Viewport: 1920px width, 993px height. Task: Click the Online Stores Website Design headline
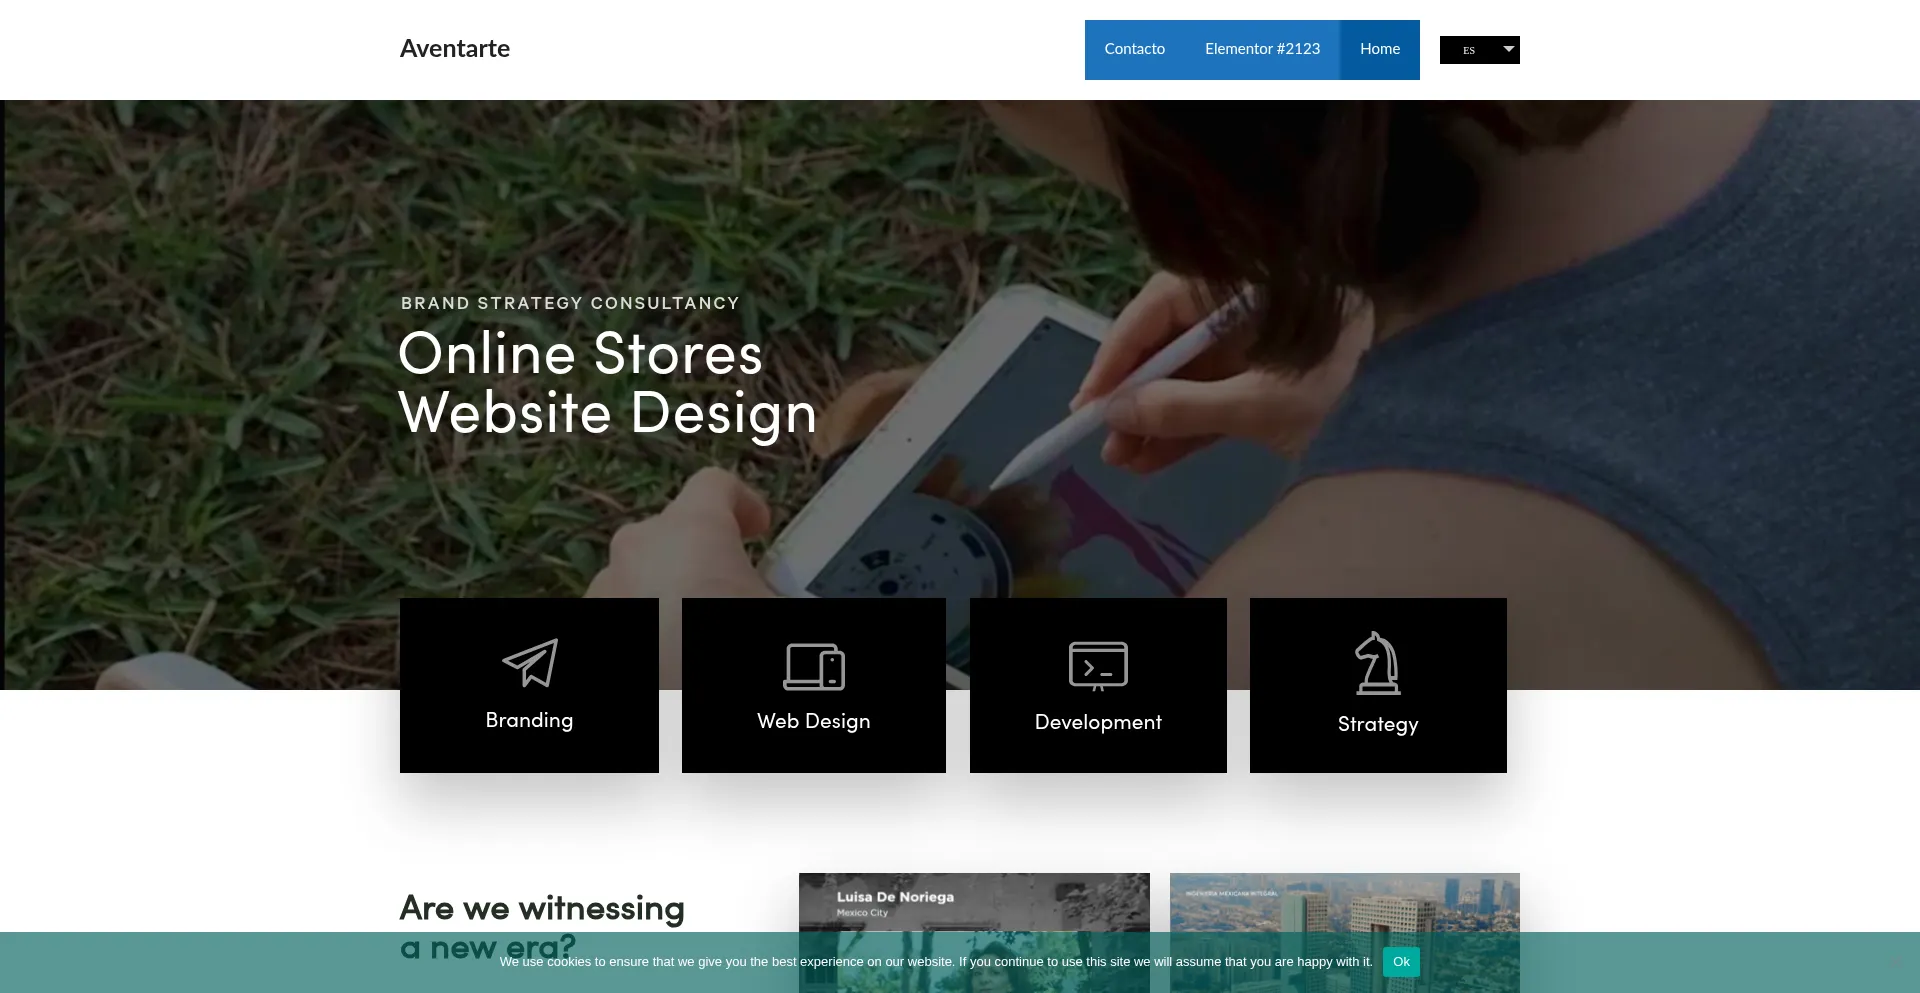607,383
